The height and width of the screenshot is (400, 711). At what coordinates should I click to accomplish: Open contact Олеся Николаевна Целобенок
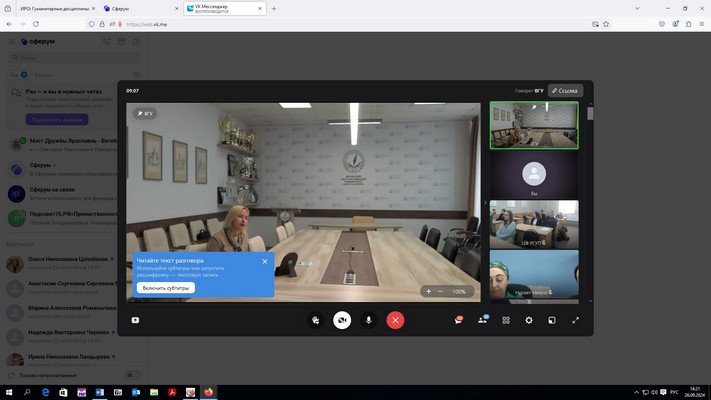(x=62, y=263)
